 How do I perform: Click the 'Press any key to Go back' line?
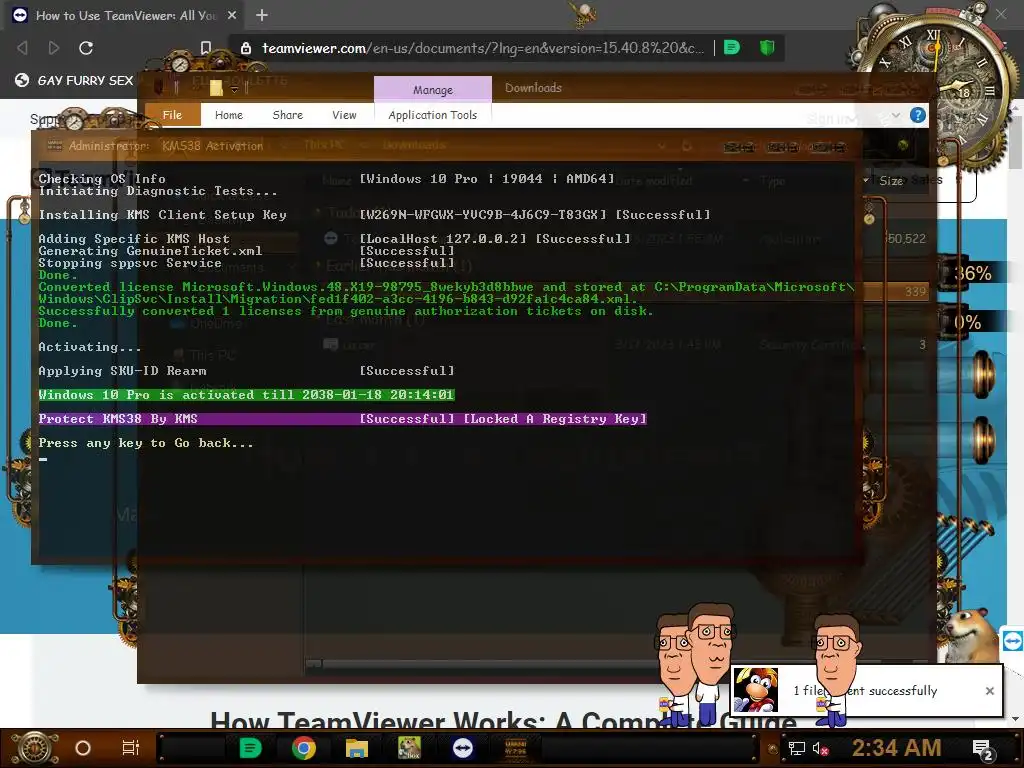pyautogui.click(x=146, y=443)
